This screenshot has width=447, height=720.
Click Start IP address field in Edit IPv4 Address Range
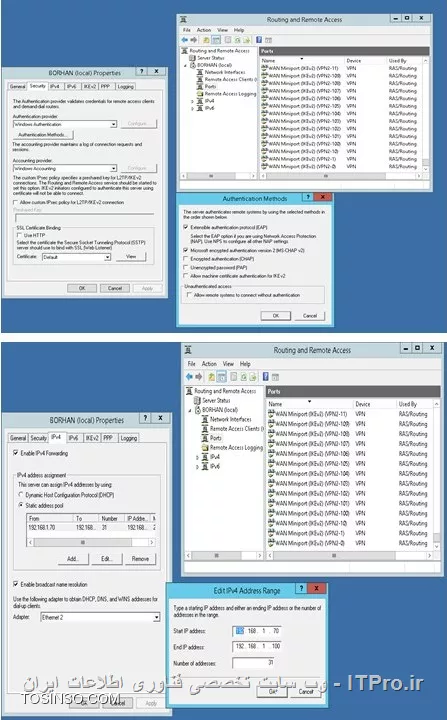tap(257, 631)
